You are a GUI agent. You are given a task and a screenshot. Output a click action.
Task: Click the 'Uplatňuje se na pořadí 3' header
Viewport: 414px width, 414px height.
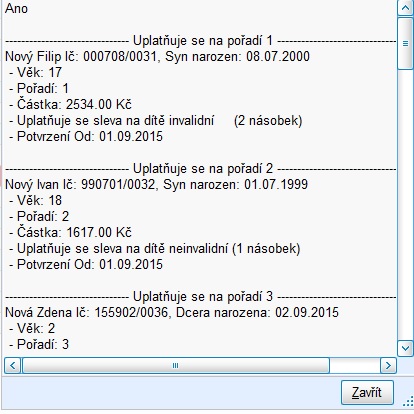tap(203, 296)
